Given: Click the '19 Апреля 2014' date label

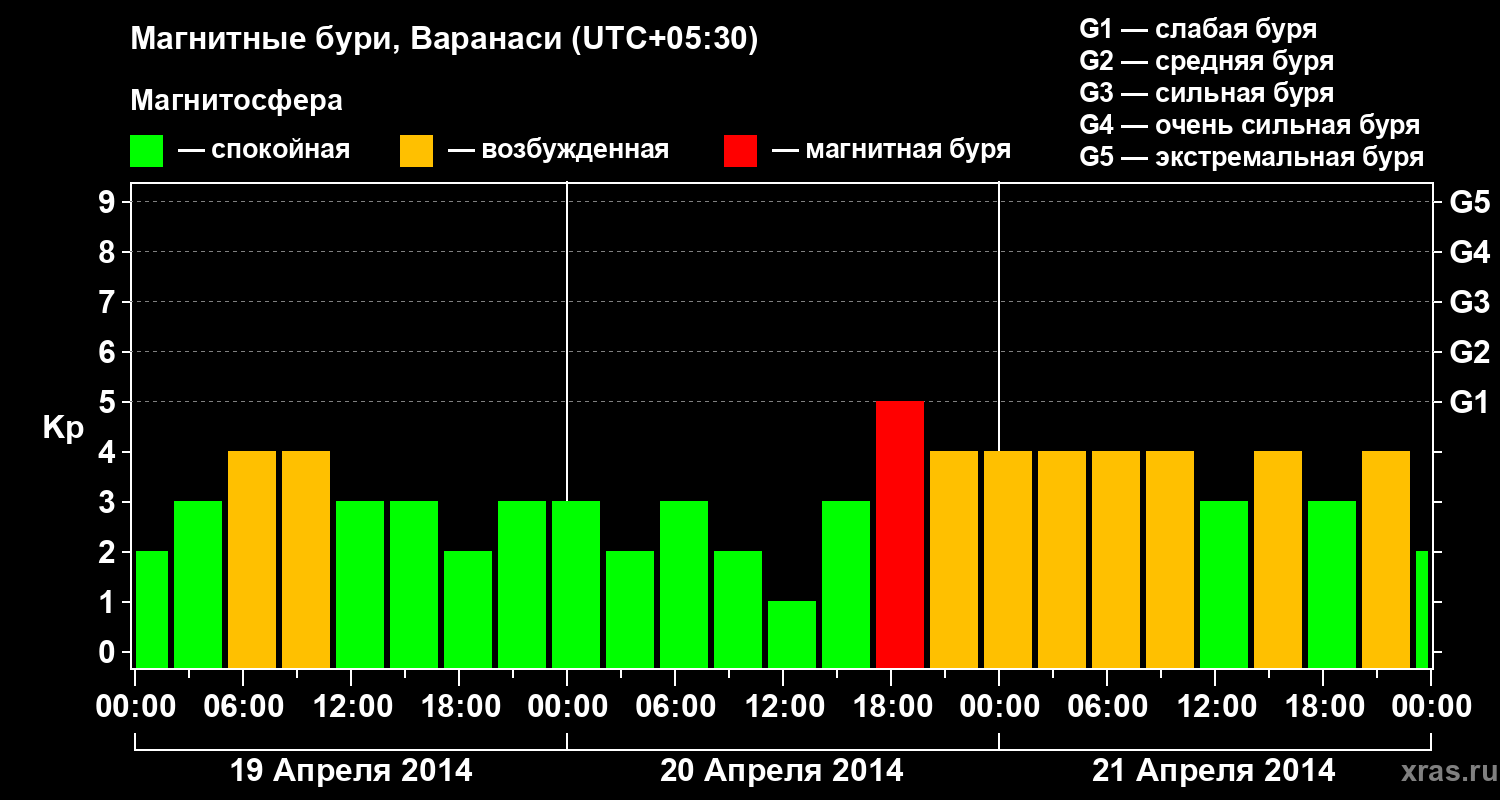Looking at the screenshot, I should 352,771.
